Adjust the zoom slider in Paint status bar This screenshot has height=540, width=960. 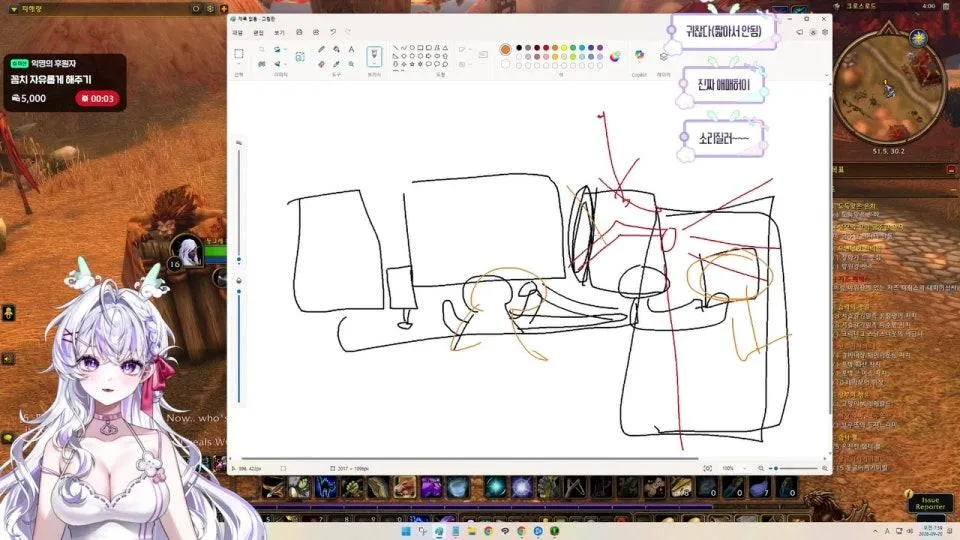point(794,468)
